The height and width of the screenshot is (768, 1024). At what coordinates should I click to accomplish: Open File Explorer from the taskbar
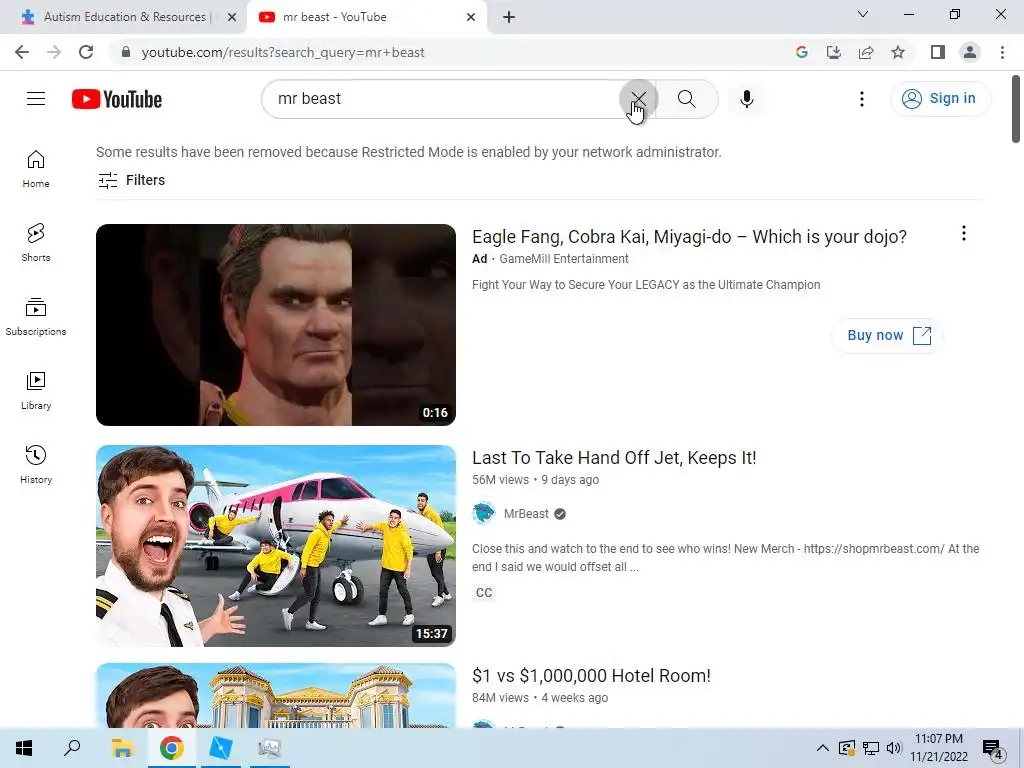(122, 748)
